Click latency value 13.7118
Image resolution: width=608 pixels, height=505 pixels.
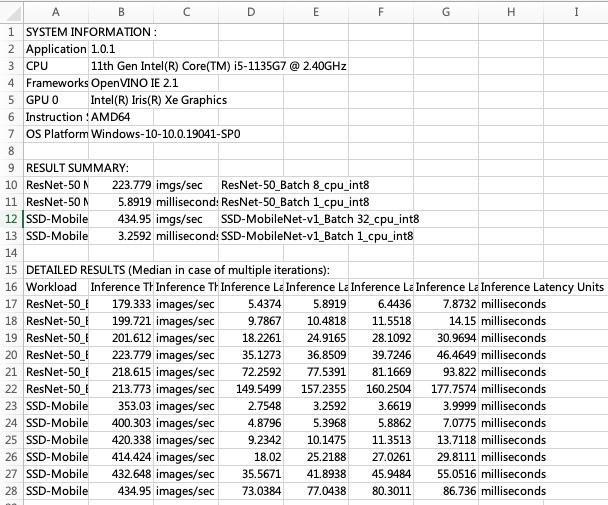pos(446,440)
